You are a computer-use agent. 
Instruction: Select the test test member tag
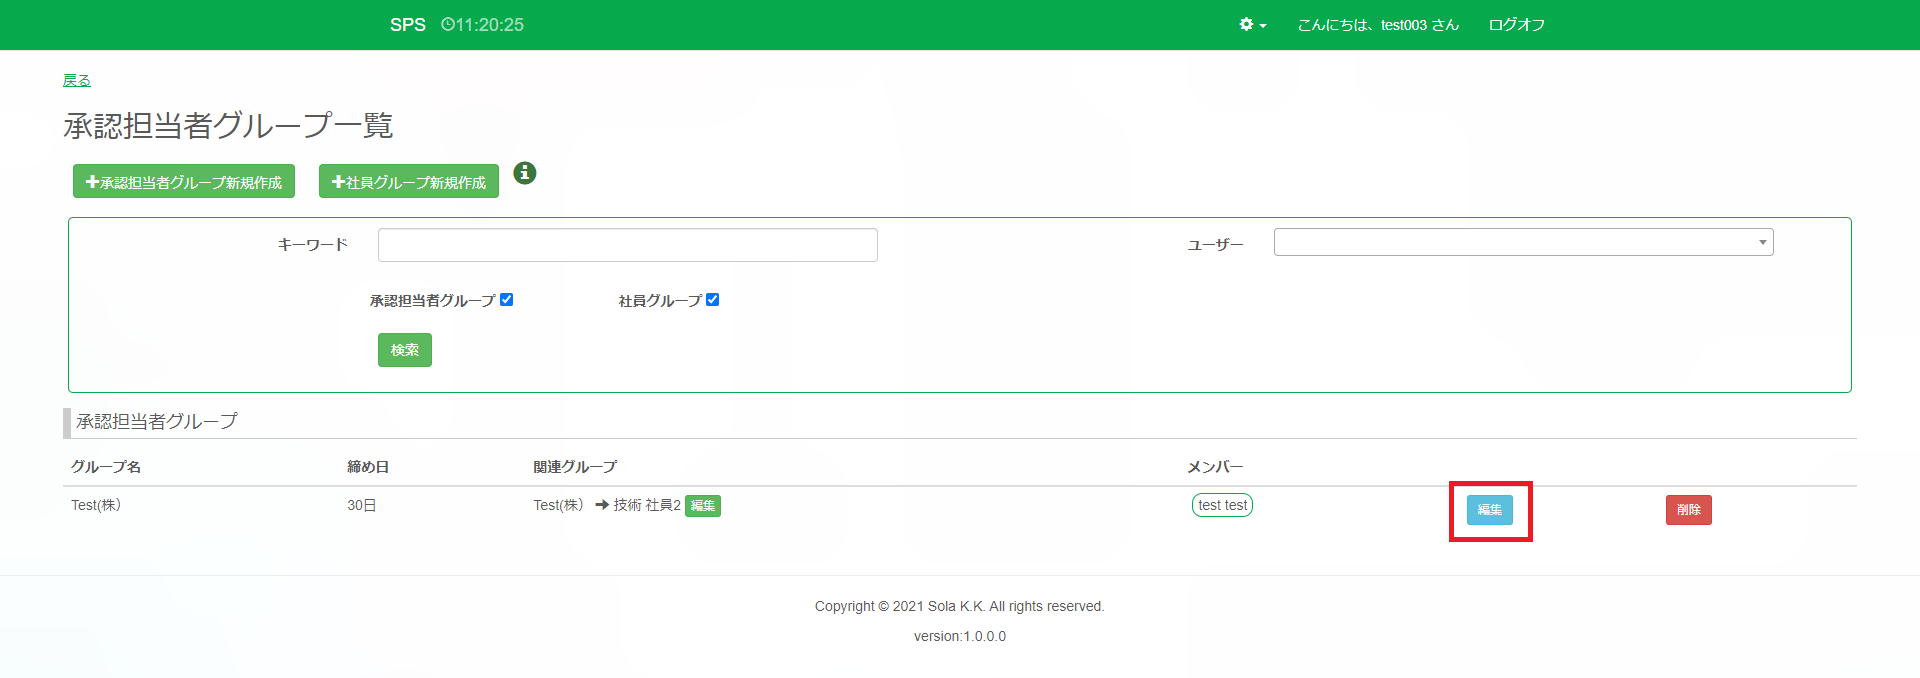(1222, 505)
